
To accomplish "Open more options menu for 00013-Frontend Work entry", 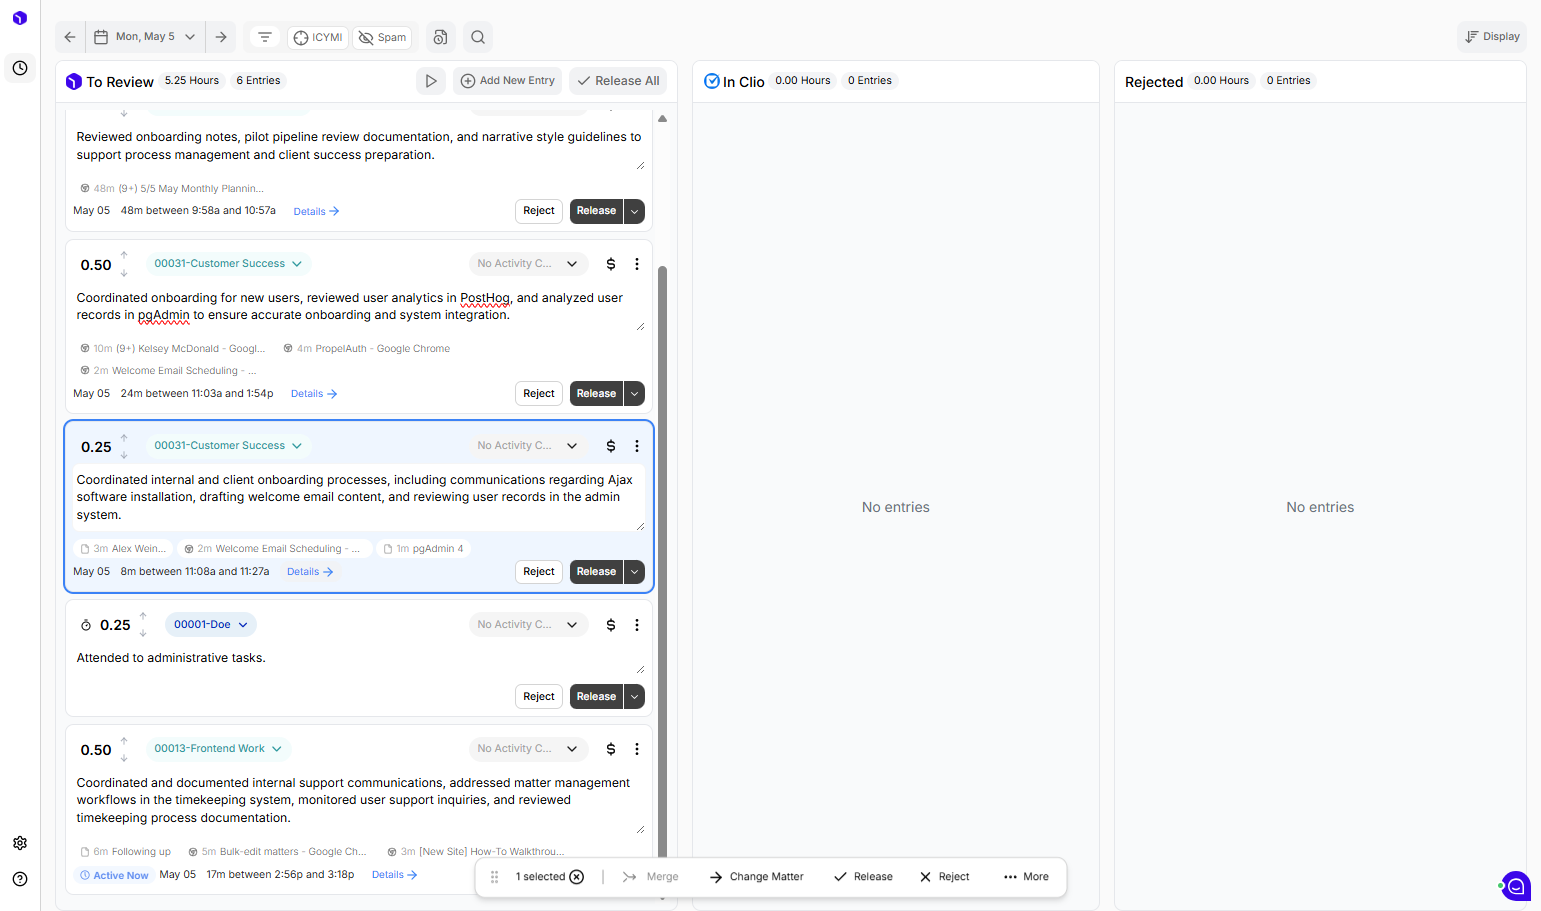I will tap(637, 749).
